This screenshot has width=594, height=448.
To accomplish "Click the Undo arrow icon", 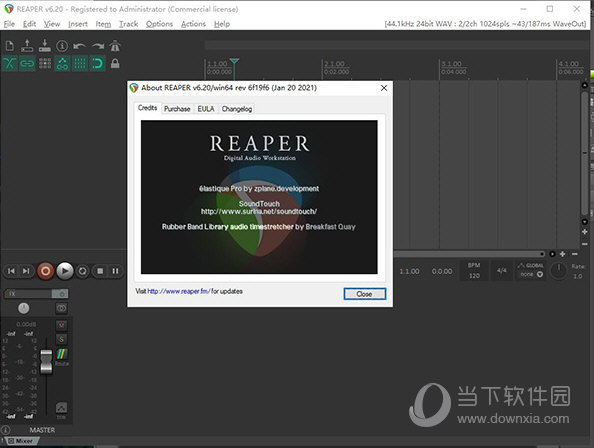I will [80, 46].
